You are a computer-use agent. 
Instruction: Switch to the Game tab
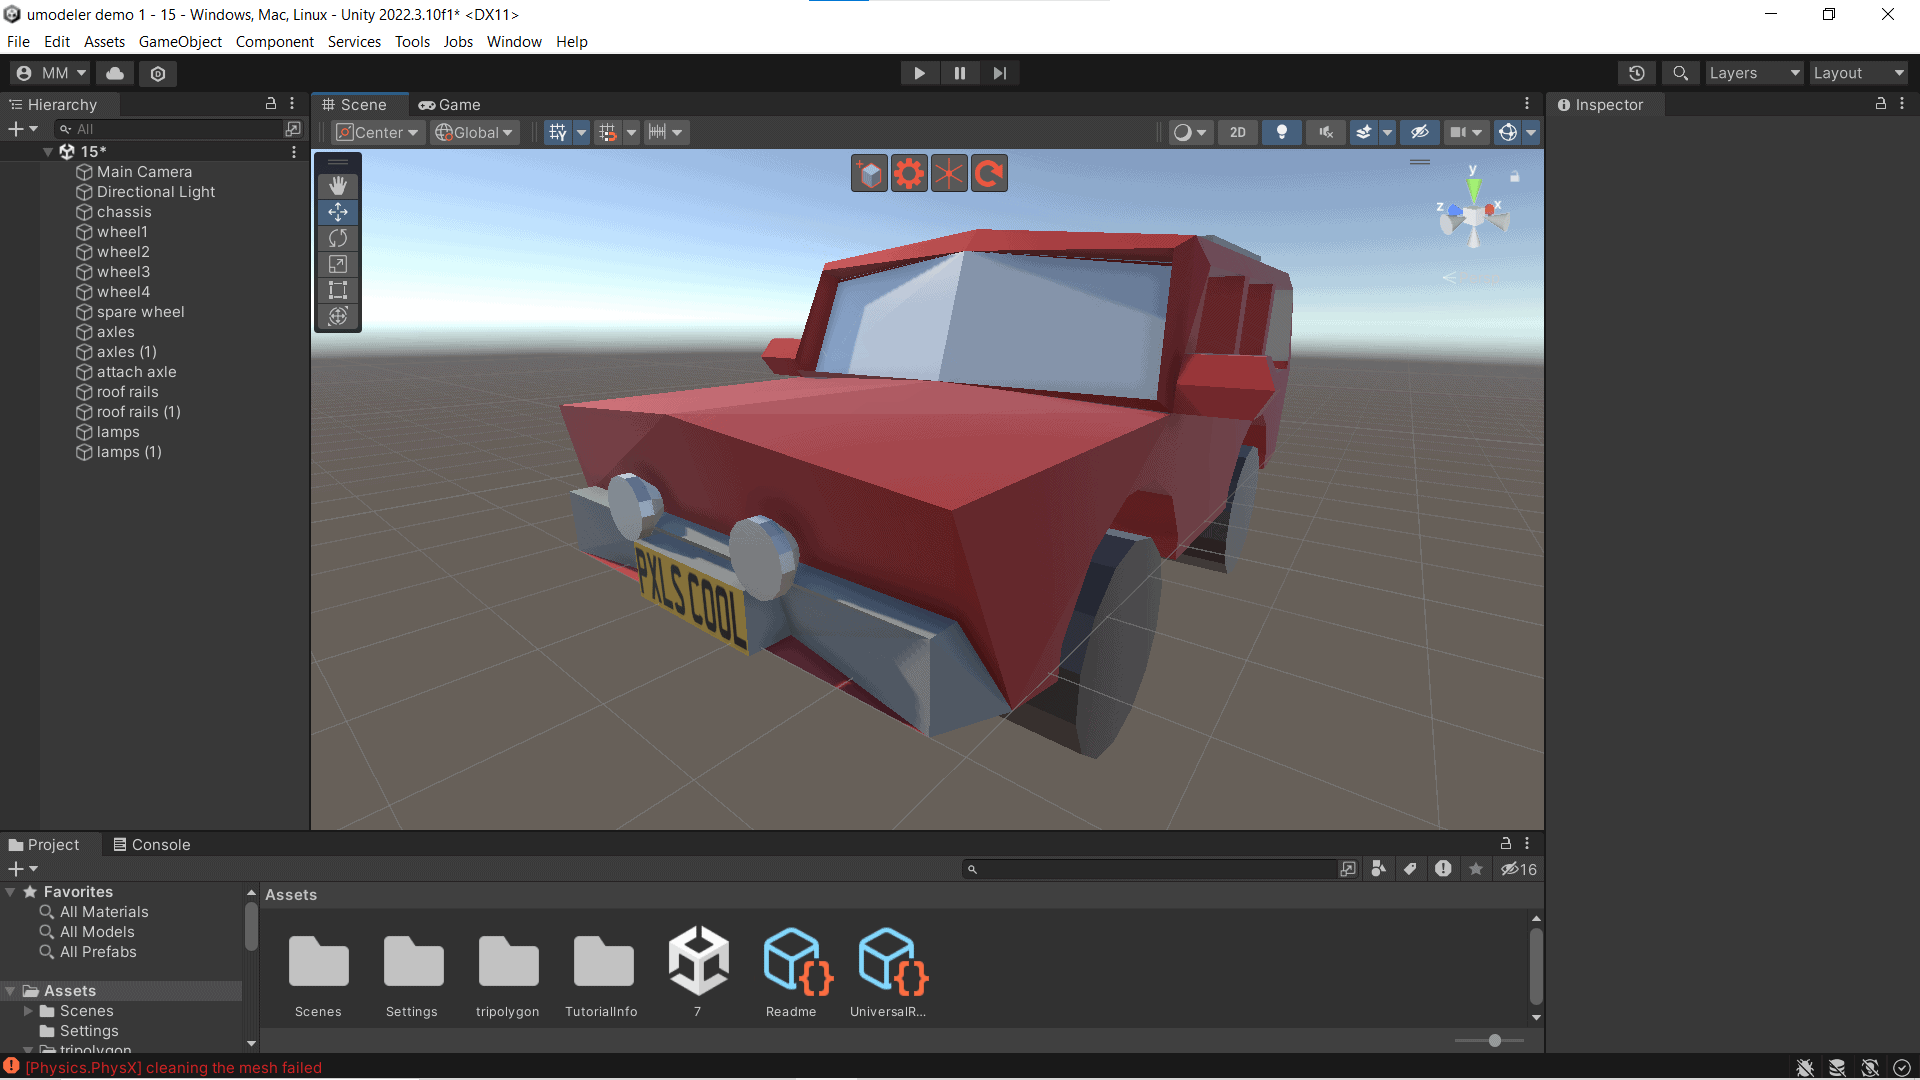(450, 104)
